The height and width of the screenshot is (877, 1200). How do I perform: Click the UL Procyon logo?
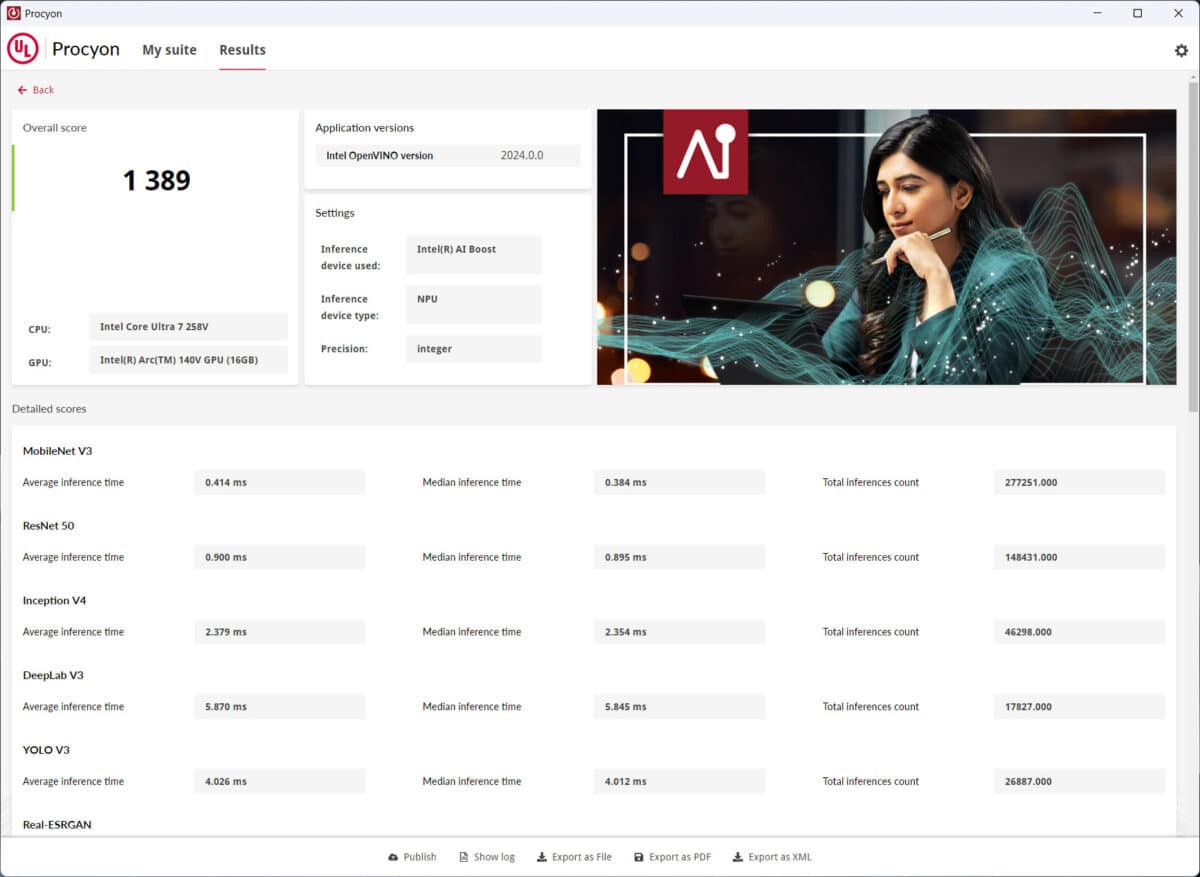pyautogui.click(x=23, y=49)
